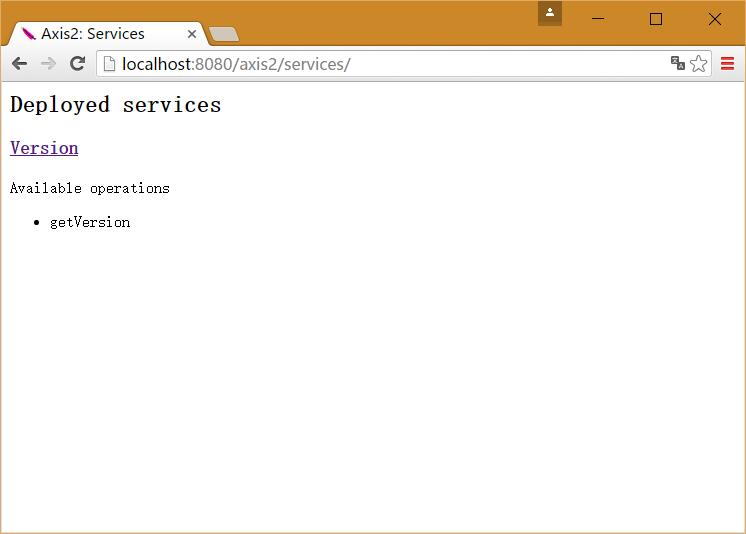The height and width of the screenshot is (534, 746).
Task: Minimize the browser window
Action: (x=598, y=19)
